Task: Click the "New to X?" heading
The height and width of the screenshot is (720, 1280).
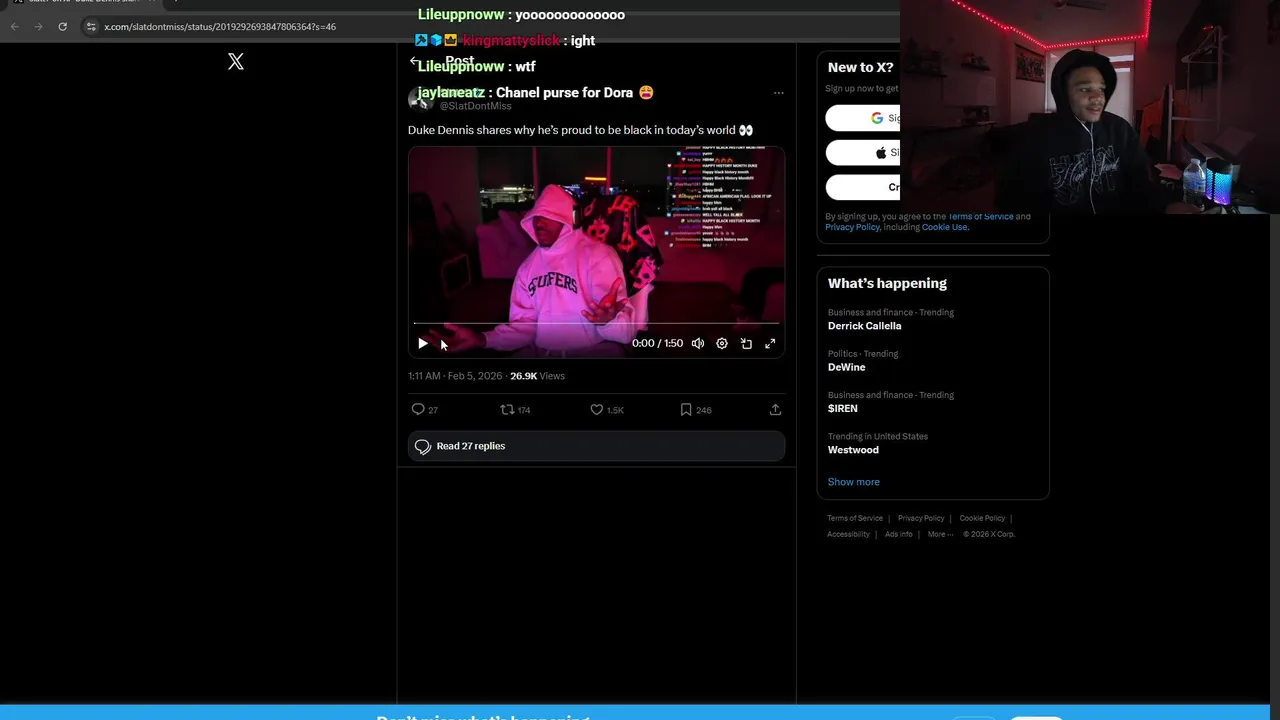Action: click(x=860, y=67)
